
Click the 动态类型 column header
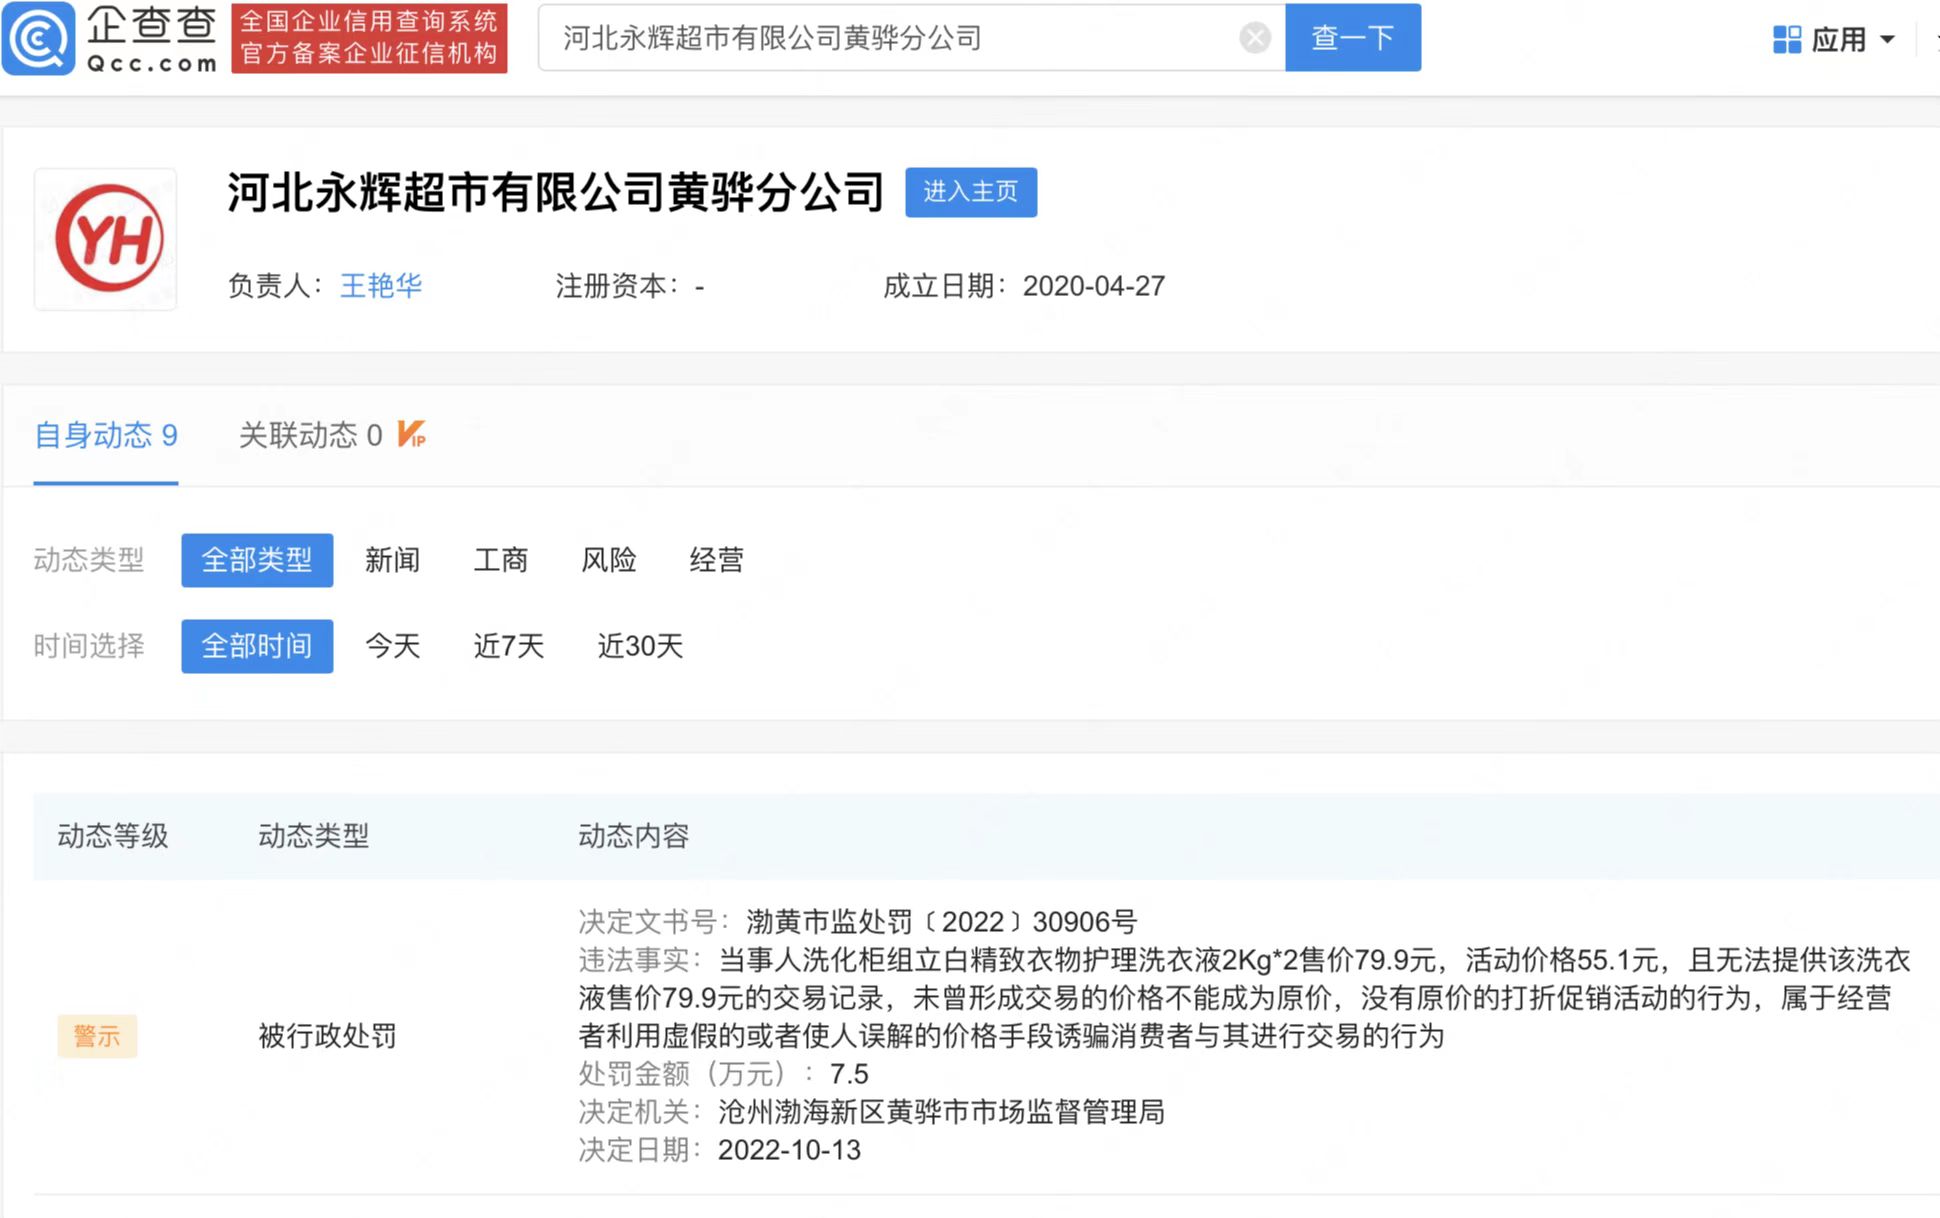coord(314,836)
